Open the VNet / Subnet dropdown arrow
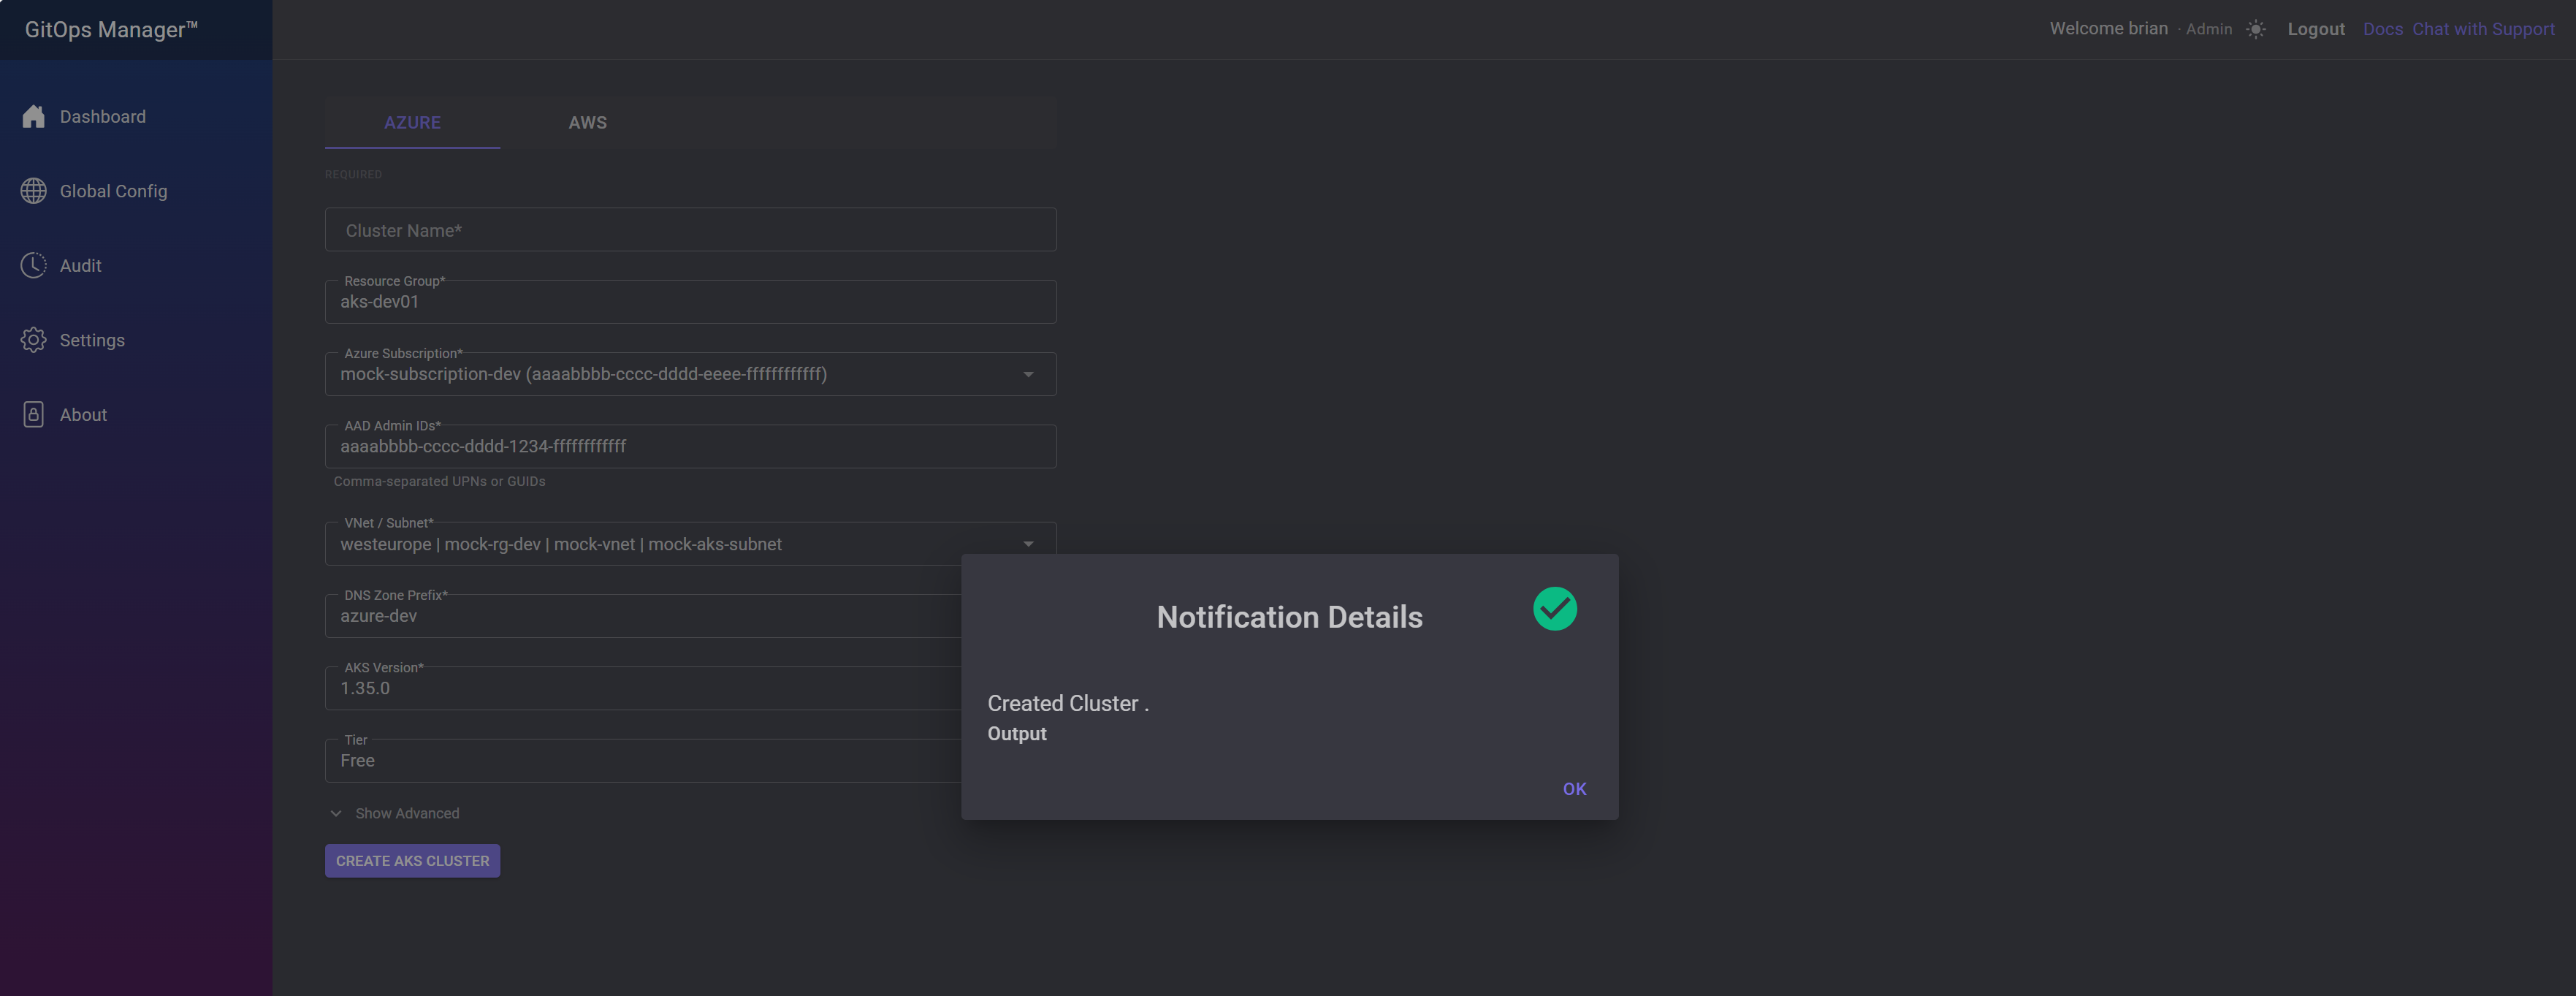 pyautogui.click(x=1028, y=543)
